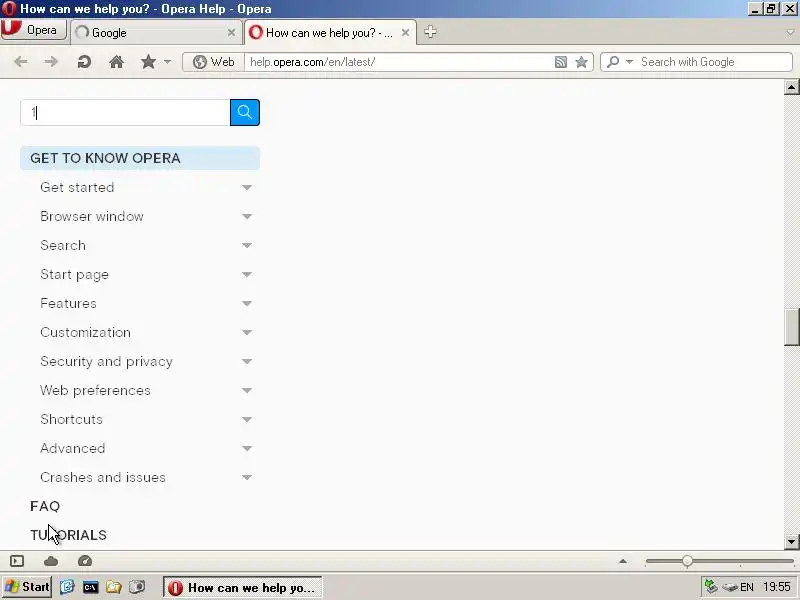
Task: Click the Opera Link cloud icon
Action: coord(51,561)
